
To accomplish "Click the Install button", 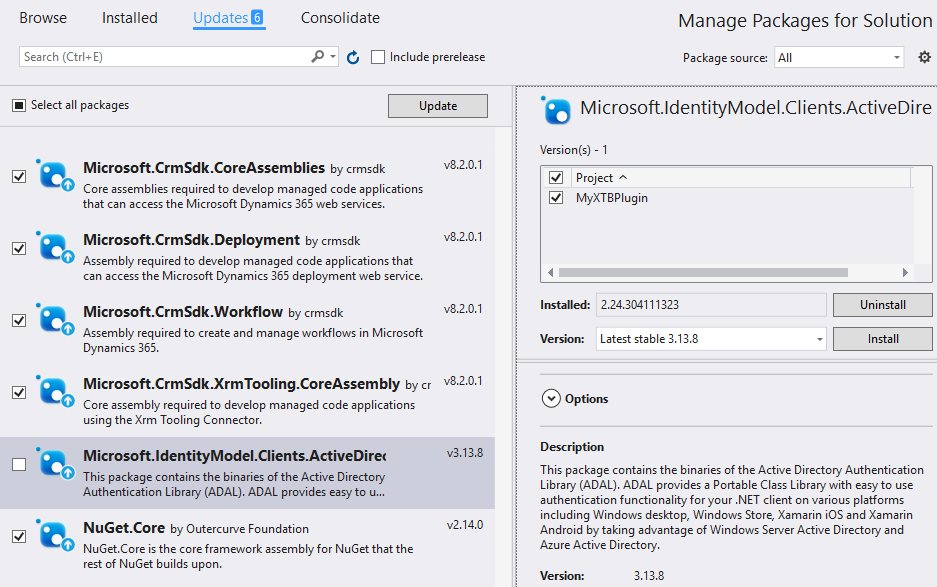I will [x=883, y=339].
